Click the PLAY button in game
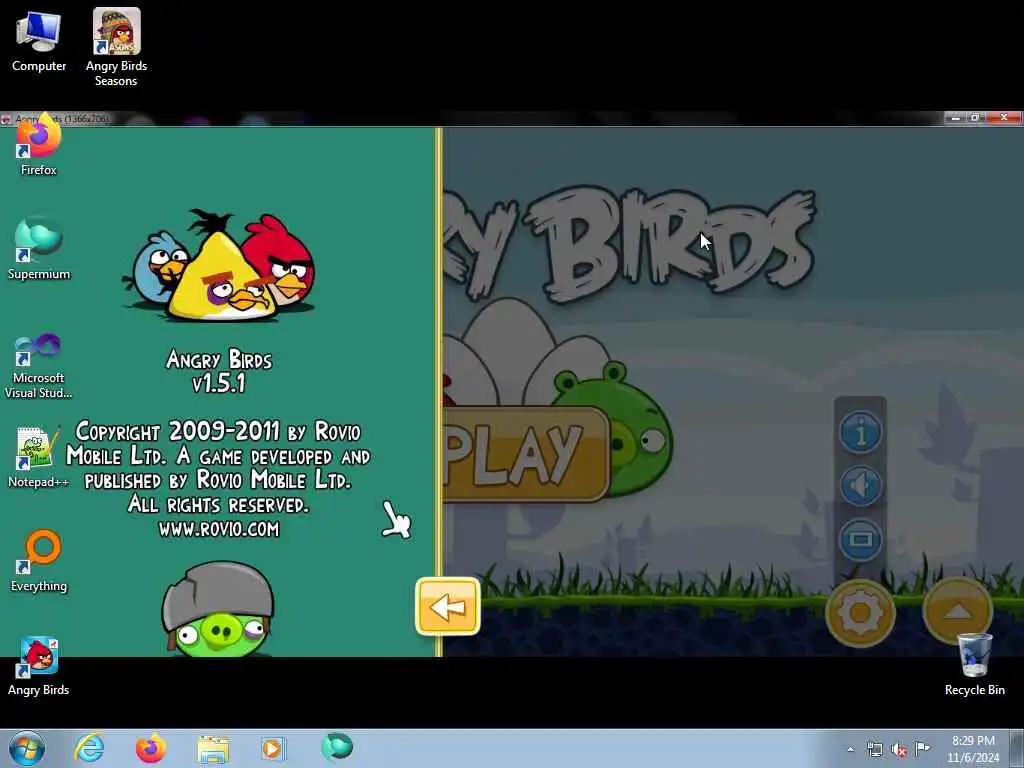The image size is (1024, 768). coord(526,455)
